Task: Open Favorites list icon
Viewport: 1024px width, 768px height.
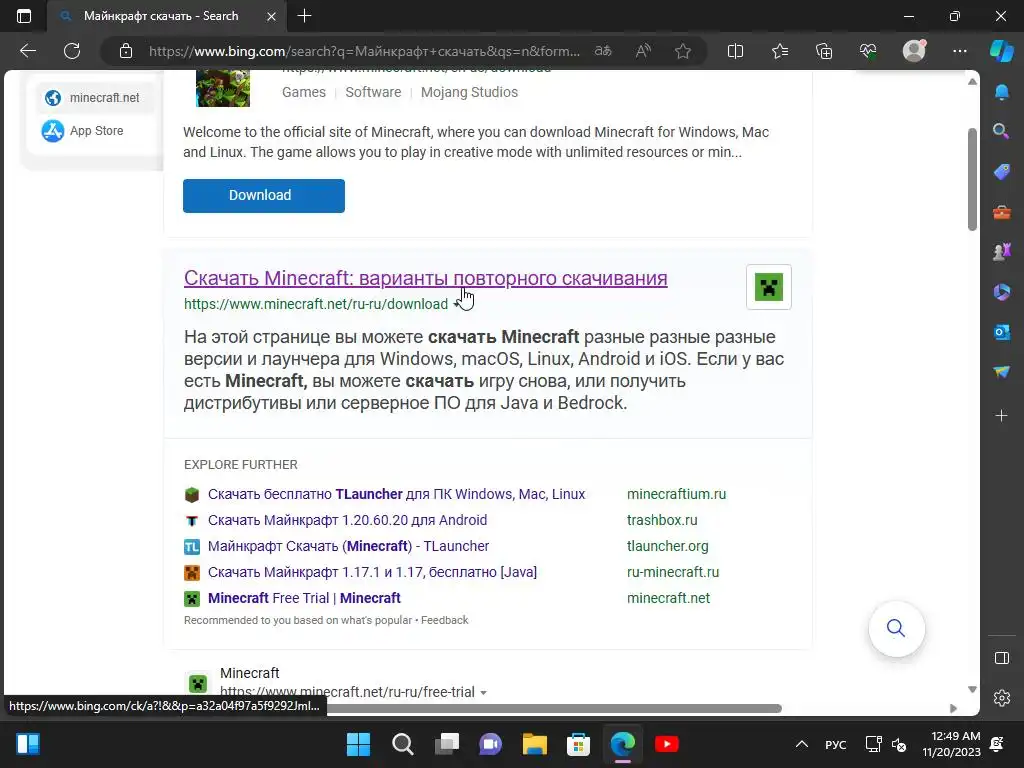Action: click(x=780, y=51)
